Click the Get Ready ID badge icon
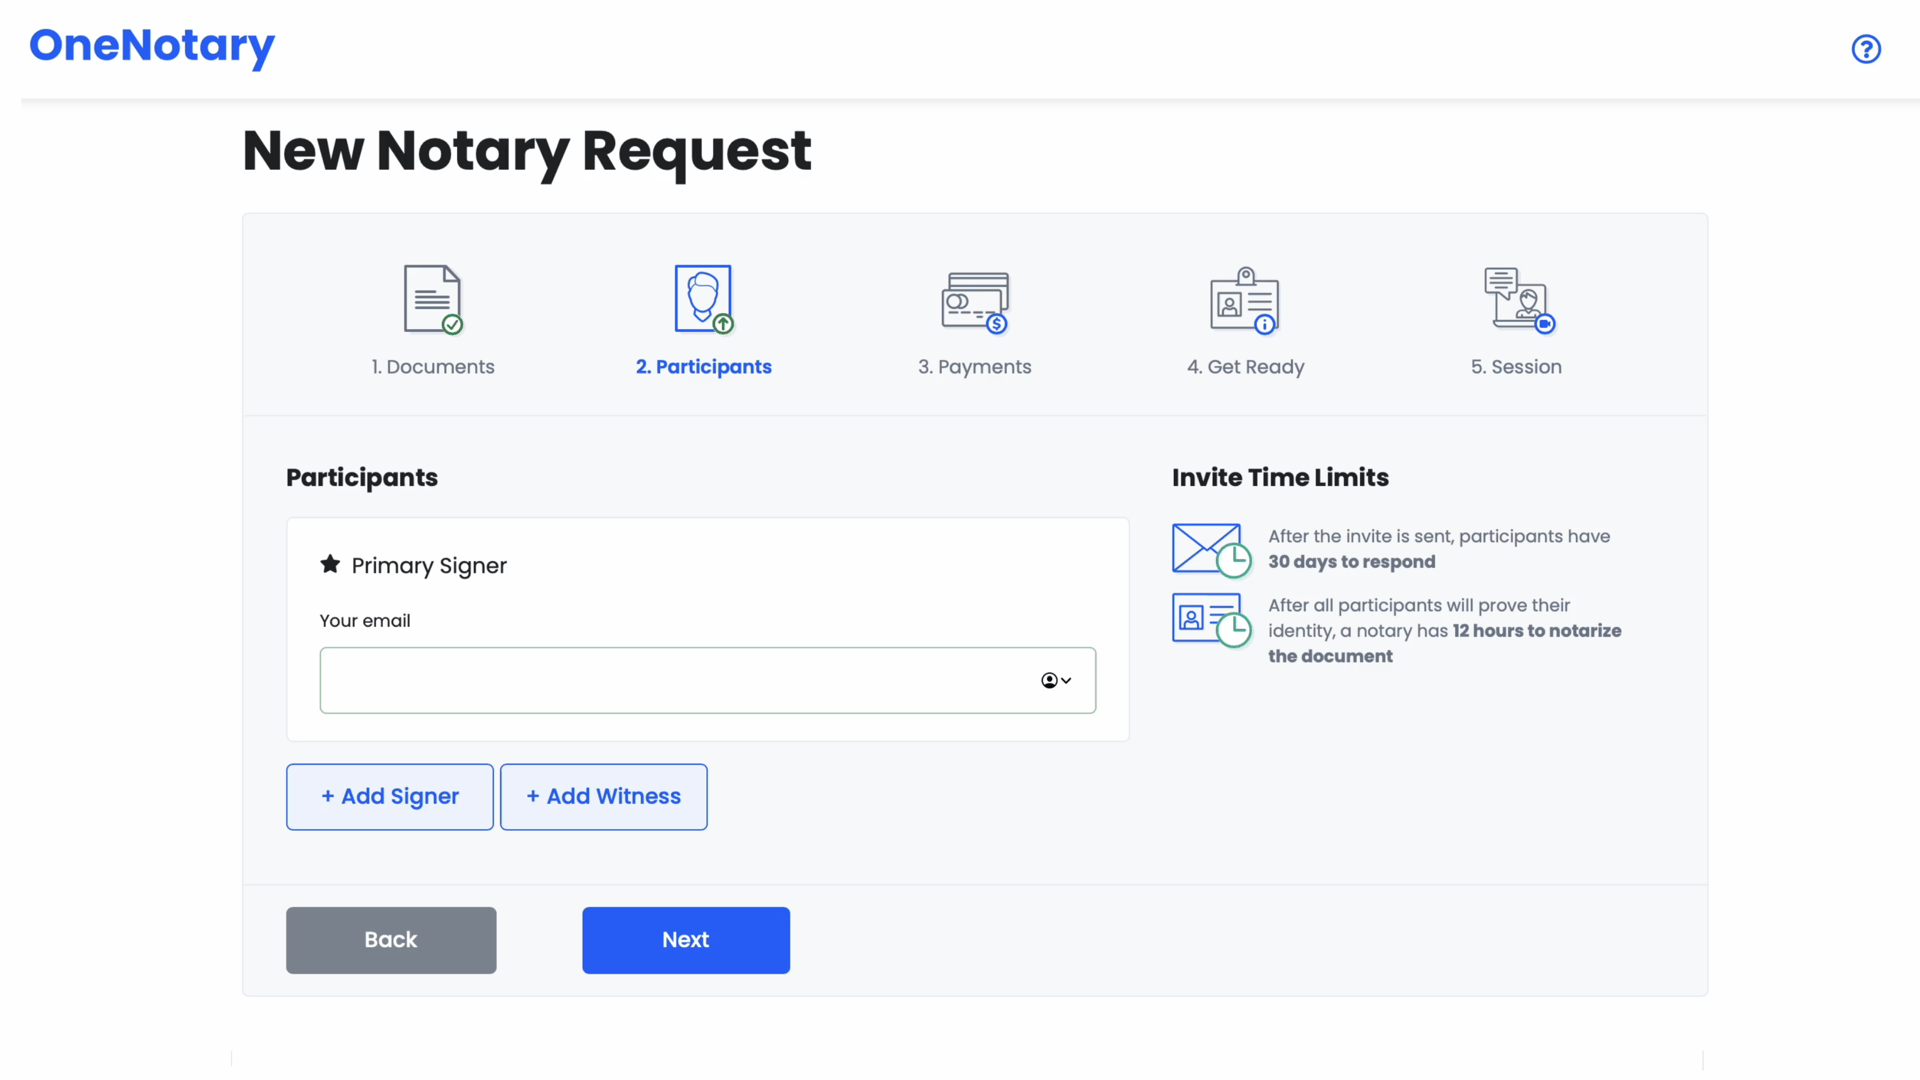This screenshot has height=1080, width=1920. [1245, 300]
